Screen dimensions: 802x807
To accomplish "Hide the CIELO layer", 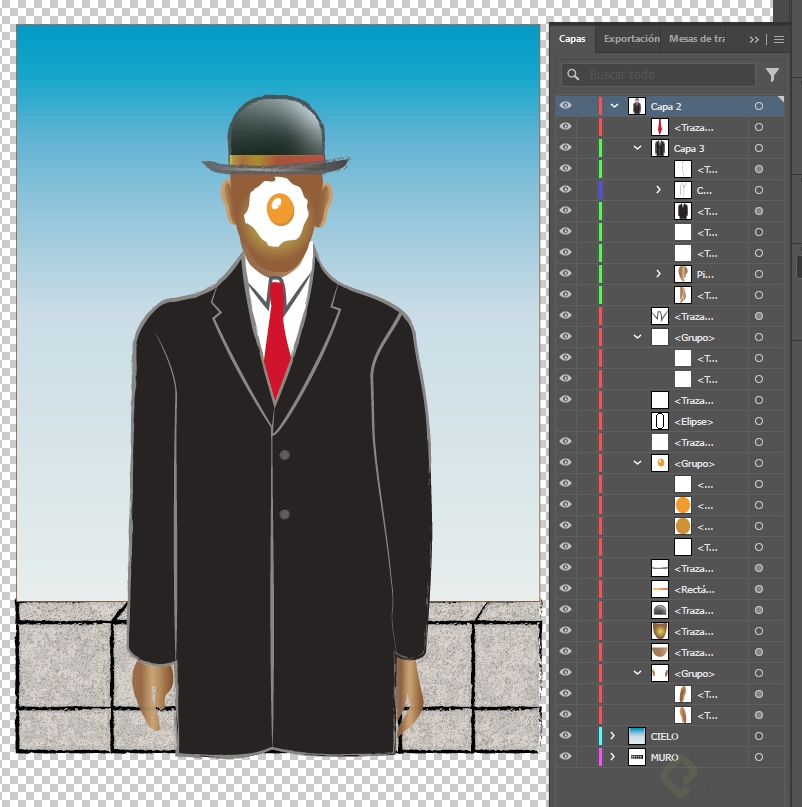I will 566,735.
